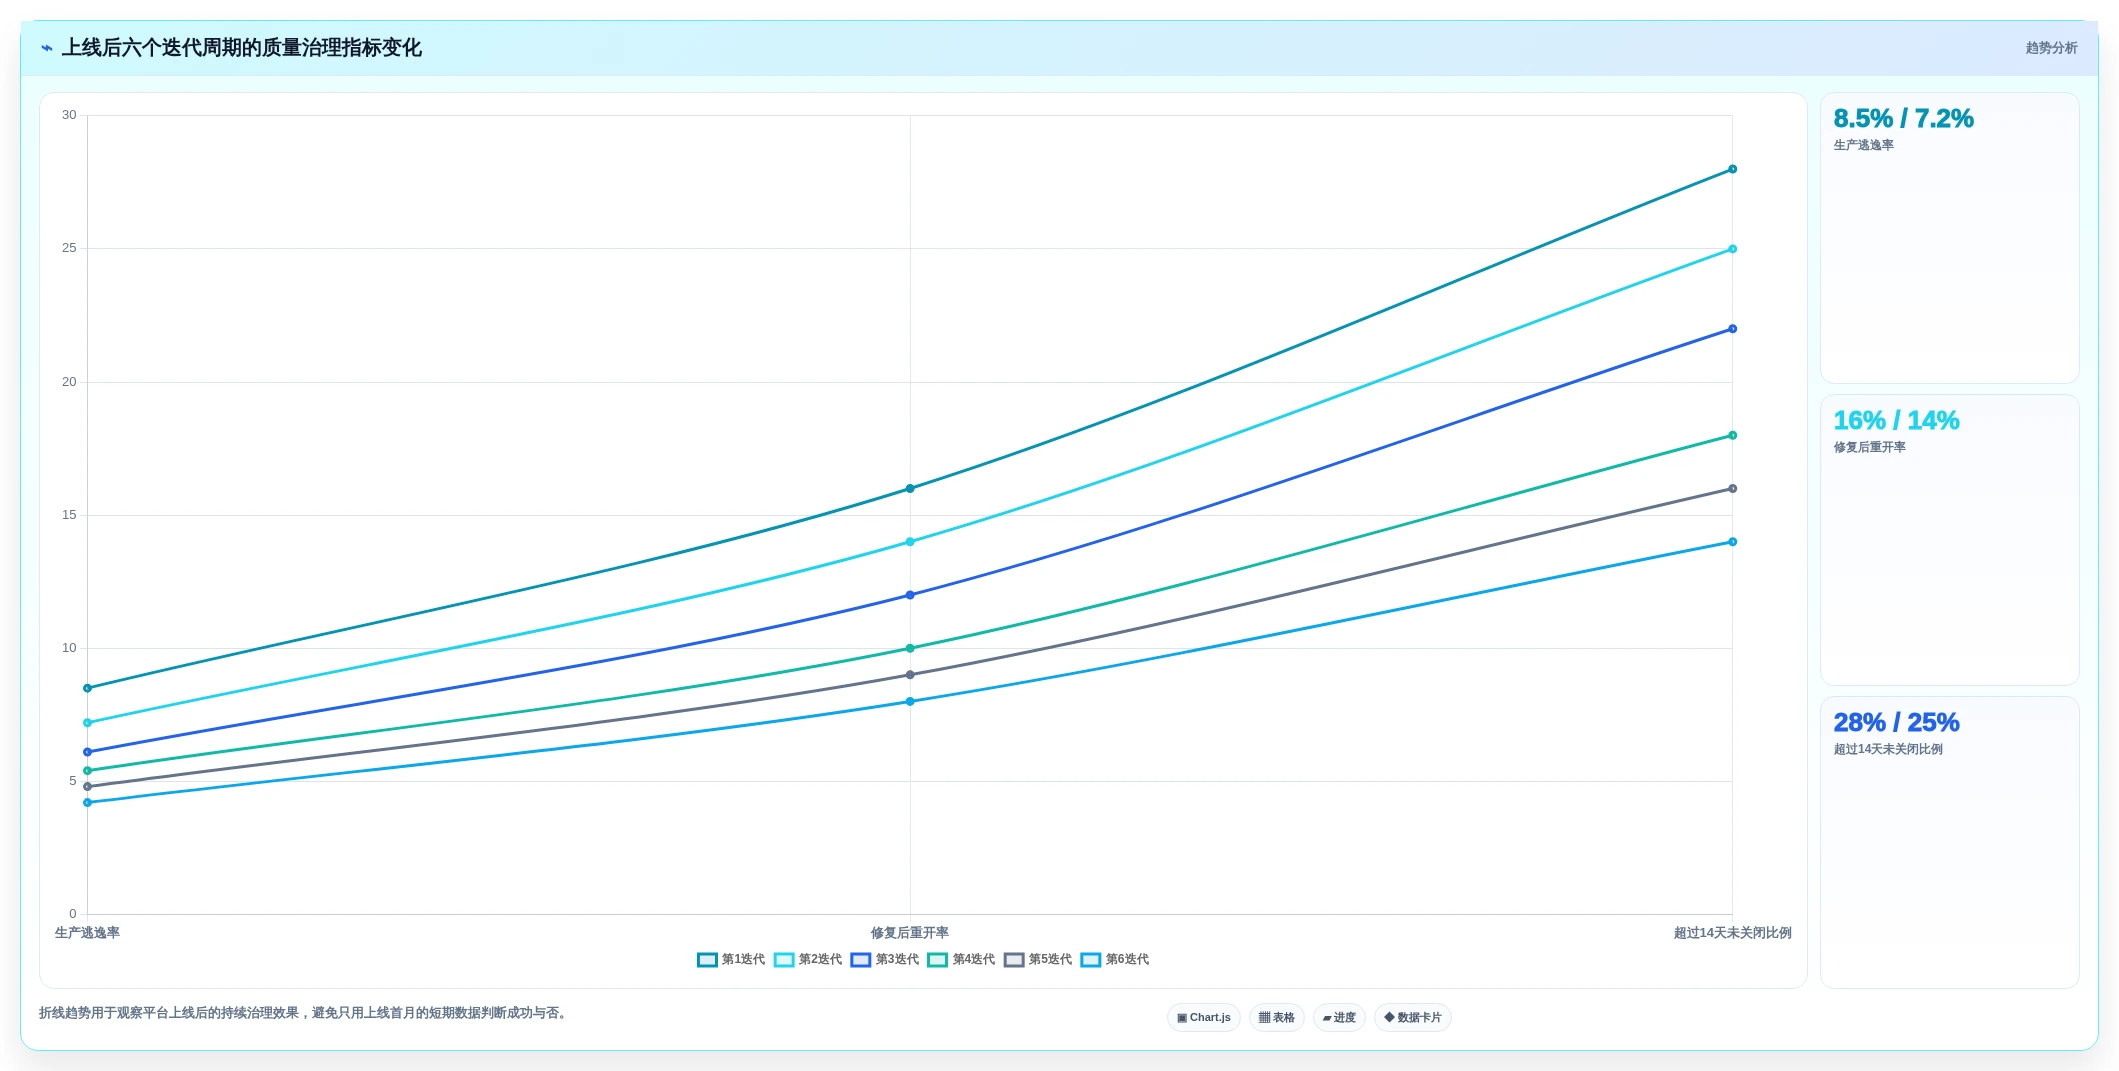Click the 第6迭代 point on 修复后重开率
This screenshot has width=2119, height=1071.
click(x=910, y=702)
